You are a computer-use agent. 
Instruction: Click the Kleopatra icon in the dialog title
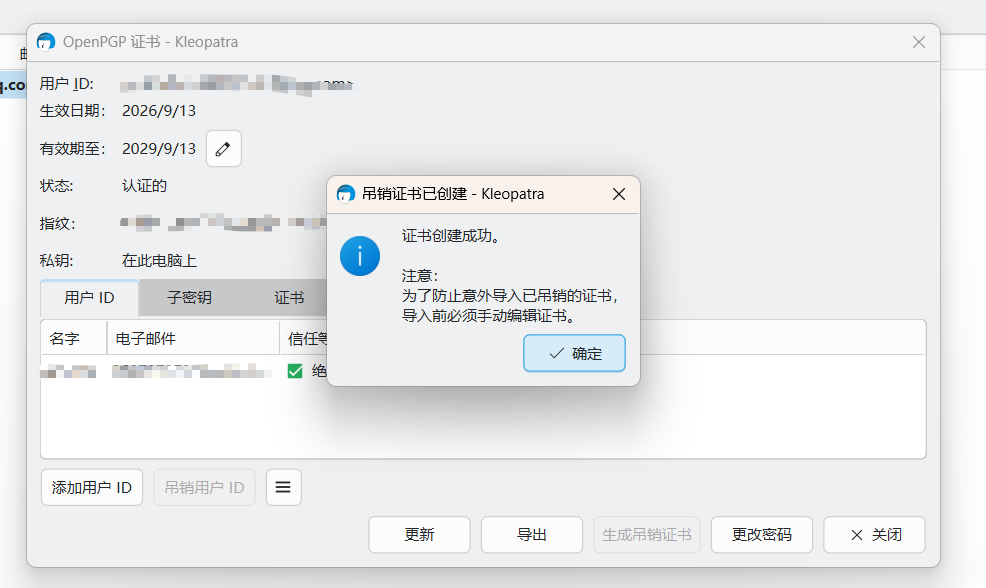point(346,194)
